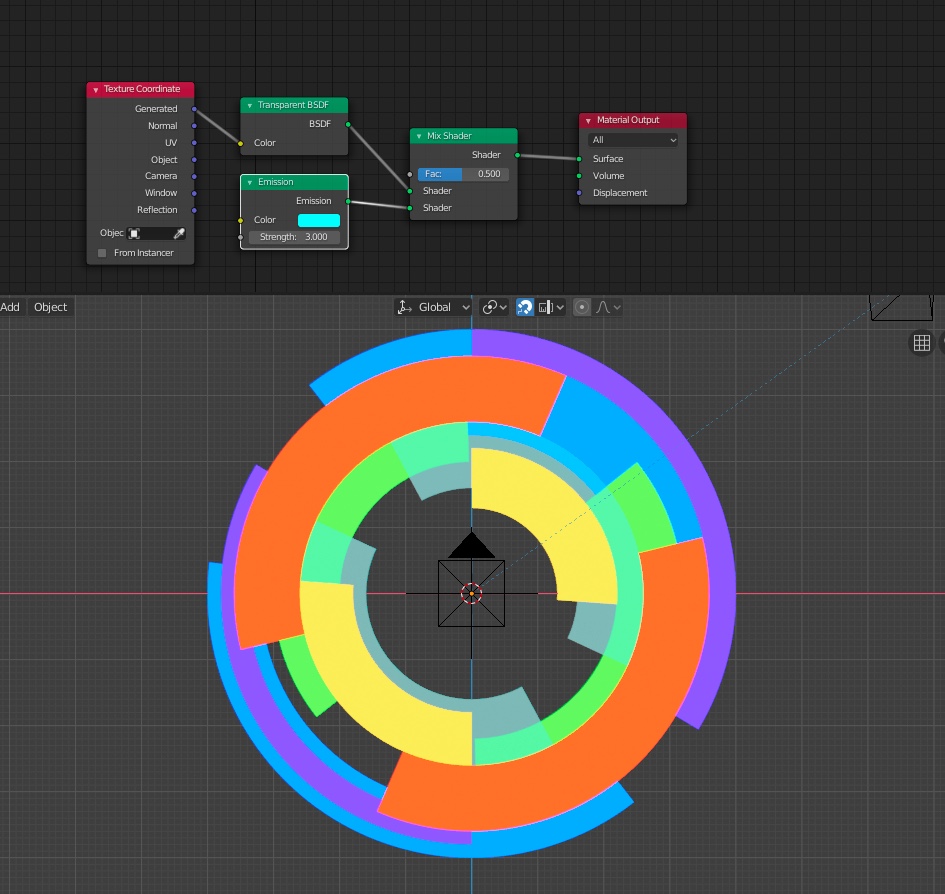Click the UV output socket
The height and width of the screenshot is (894, 945).
tap(194, 143)
